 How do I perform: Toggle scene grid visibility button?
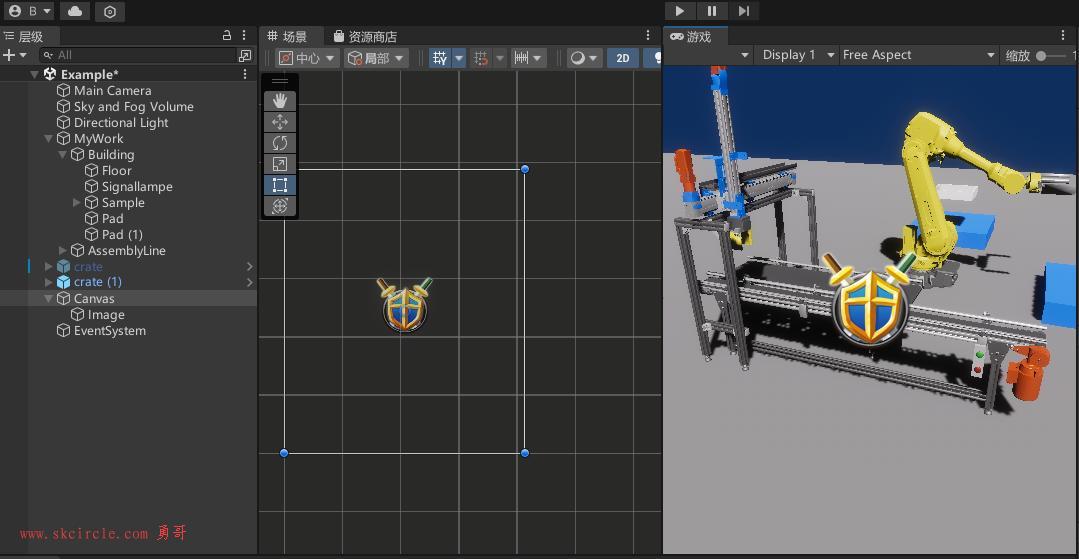coord(440,59)
